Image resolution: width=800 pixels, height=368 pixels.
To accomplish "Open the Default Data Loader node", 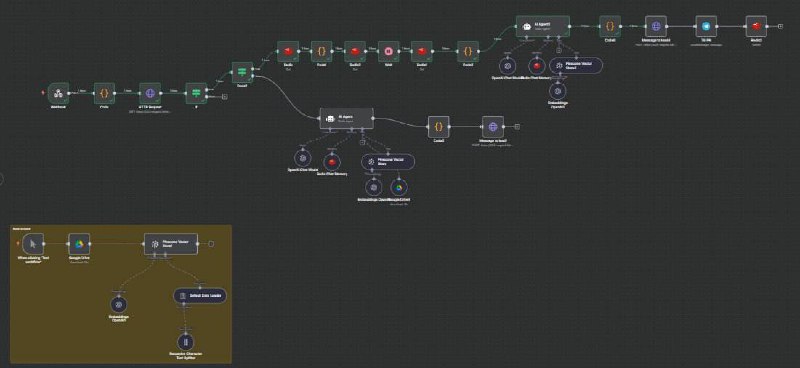I will (x=200, y=296).
